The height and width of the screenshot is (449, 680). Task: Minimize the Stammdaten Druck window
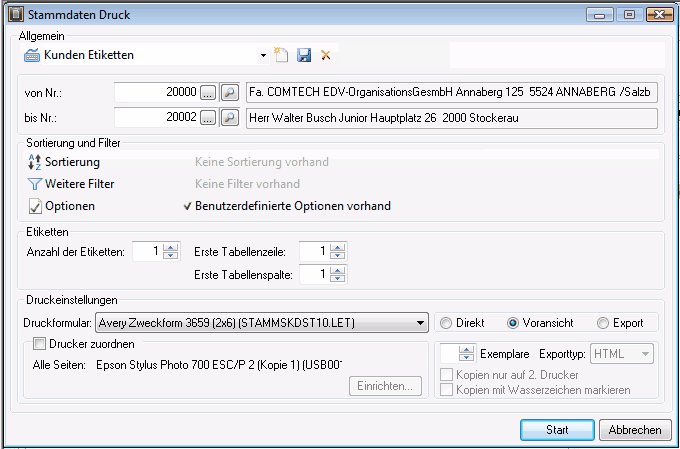pyautogui.click(x=599, y=15)
